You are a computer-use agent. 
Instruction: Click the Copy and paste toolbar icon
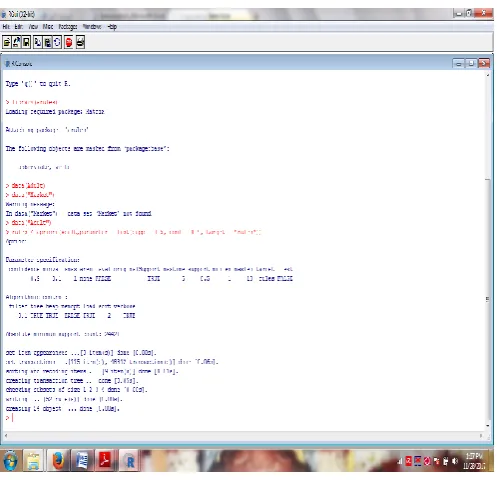tap(57, 42)
